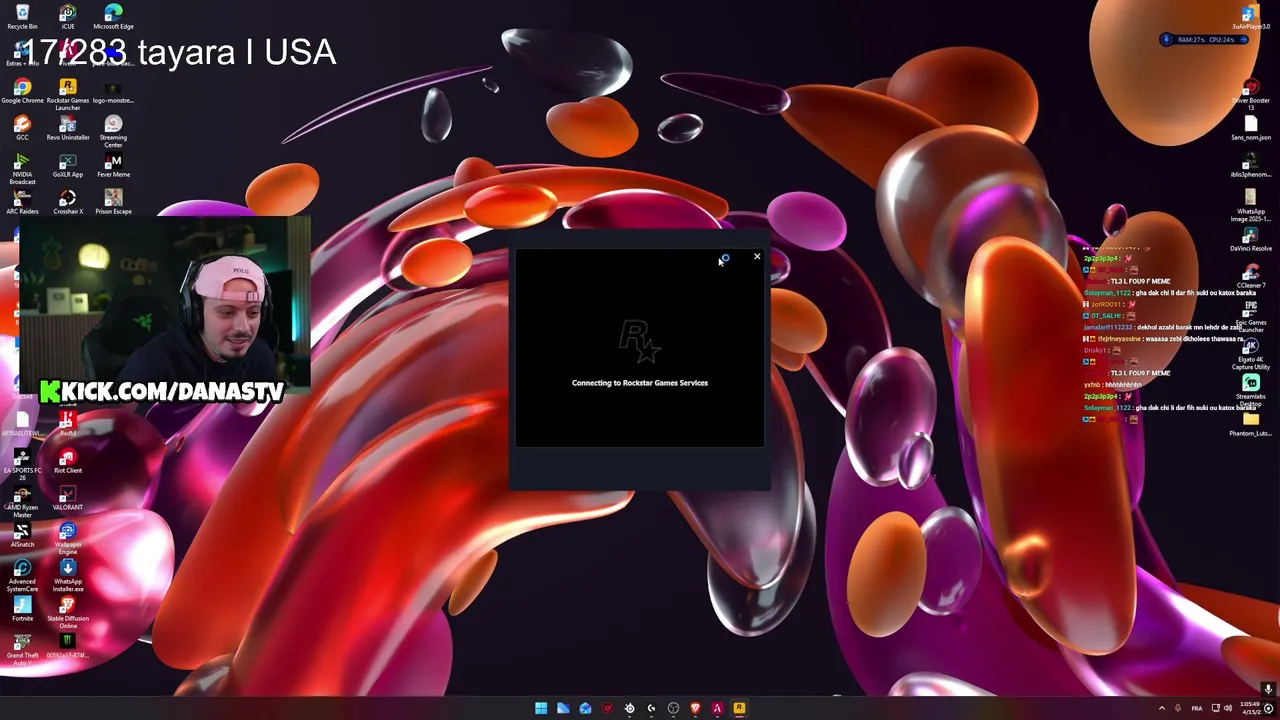Open Stable Diffusion Online shortcut
The width and height of the screenshot is (1280, 720).
point(68,612)
